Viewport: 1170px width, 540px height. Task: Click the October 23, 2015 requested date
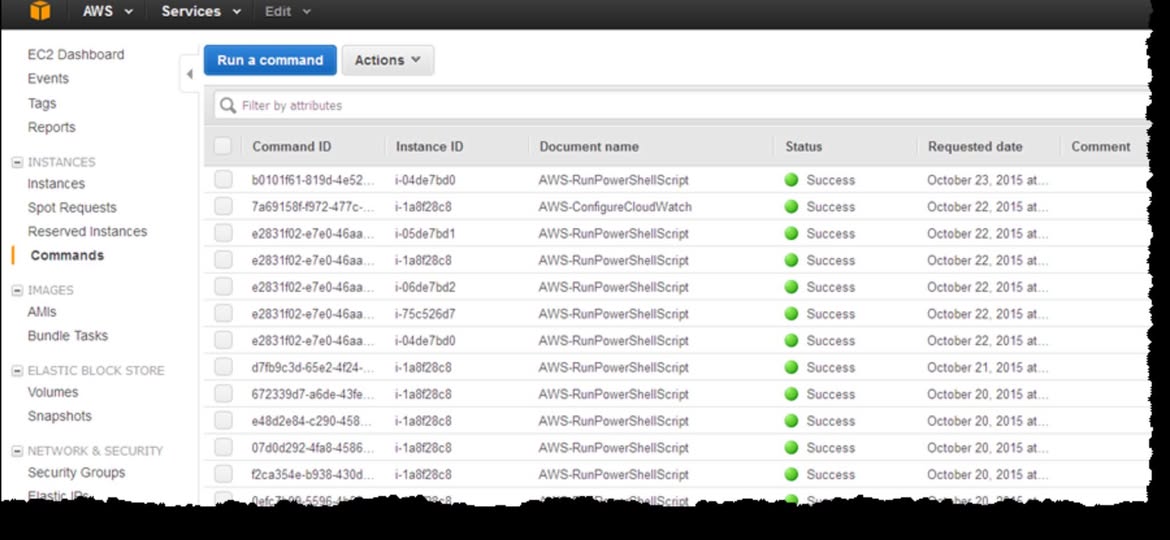pos(987,180)
